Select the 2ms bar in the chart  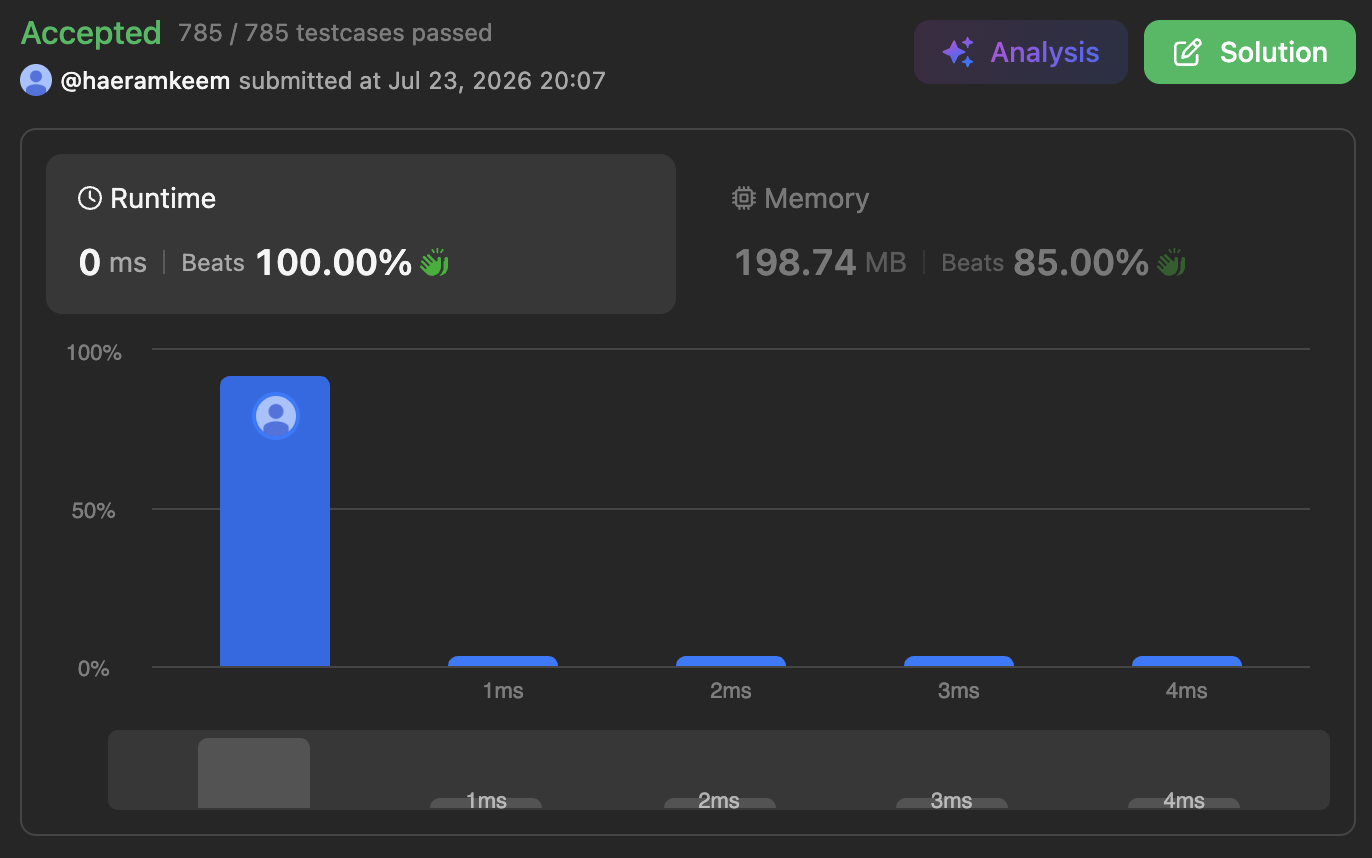731,661
